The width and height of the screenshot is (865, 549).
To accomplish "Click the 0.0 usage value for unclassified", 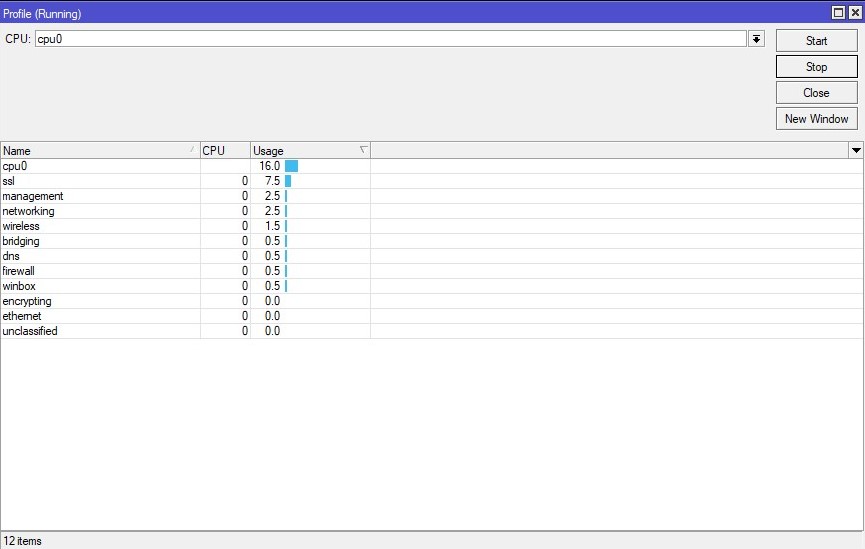I will (273, 331).
